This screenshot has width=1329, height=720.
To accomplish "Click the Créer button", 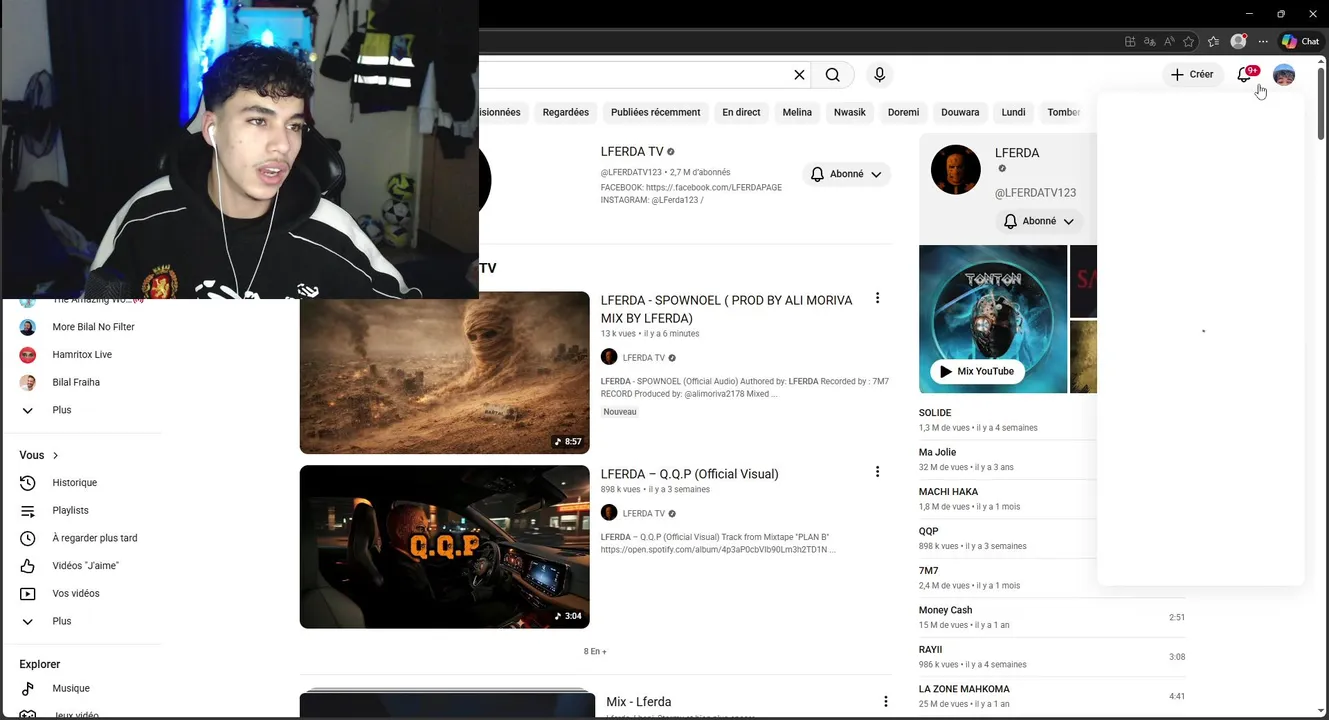I will click(1192, 75).
